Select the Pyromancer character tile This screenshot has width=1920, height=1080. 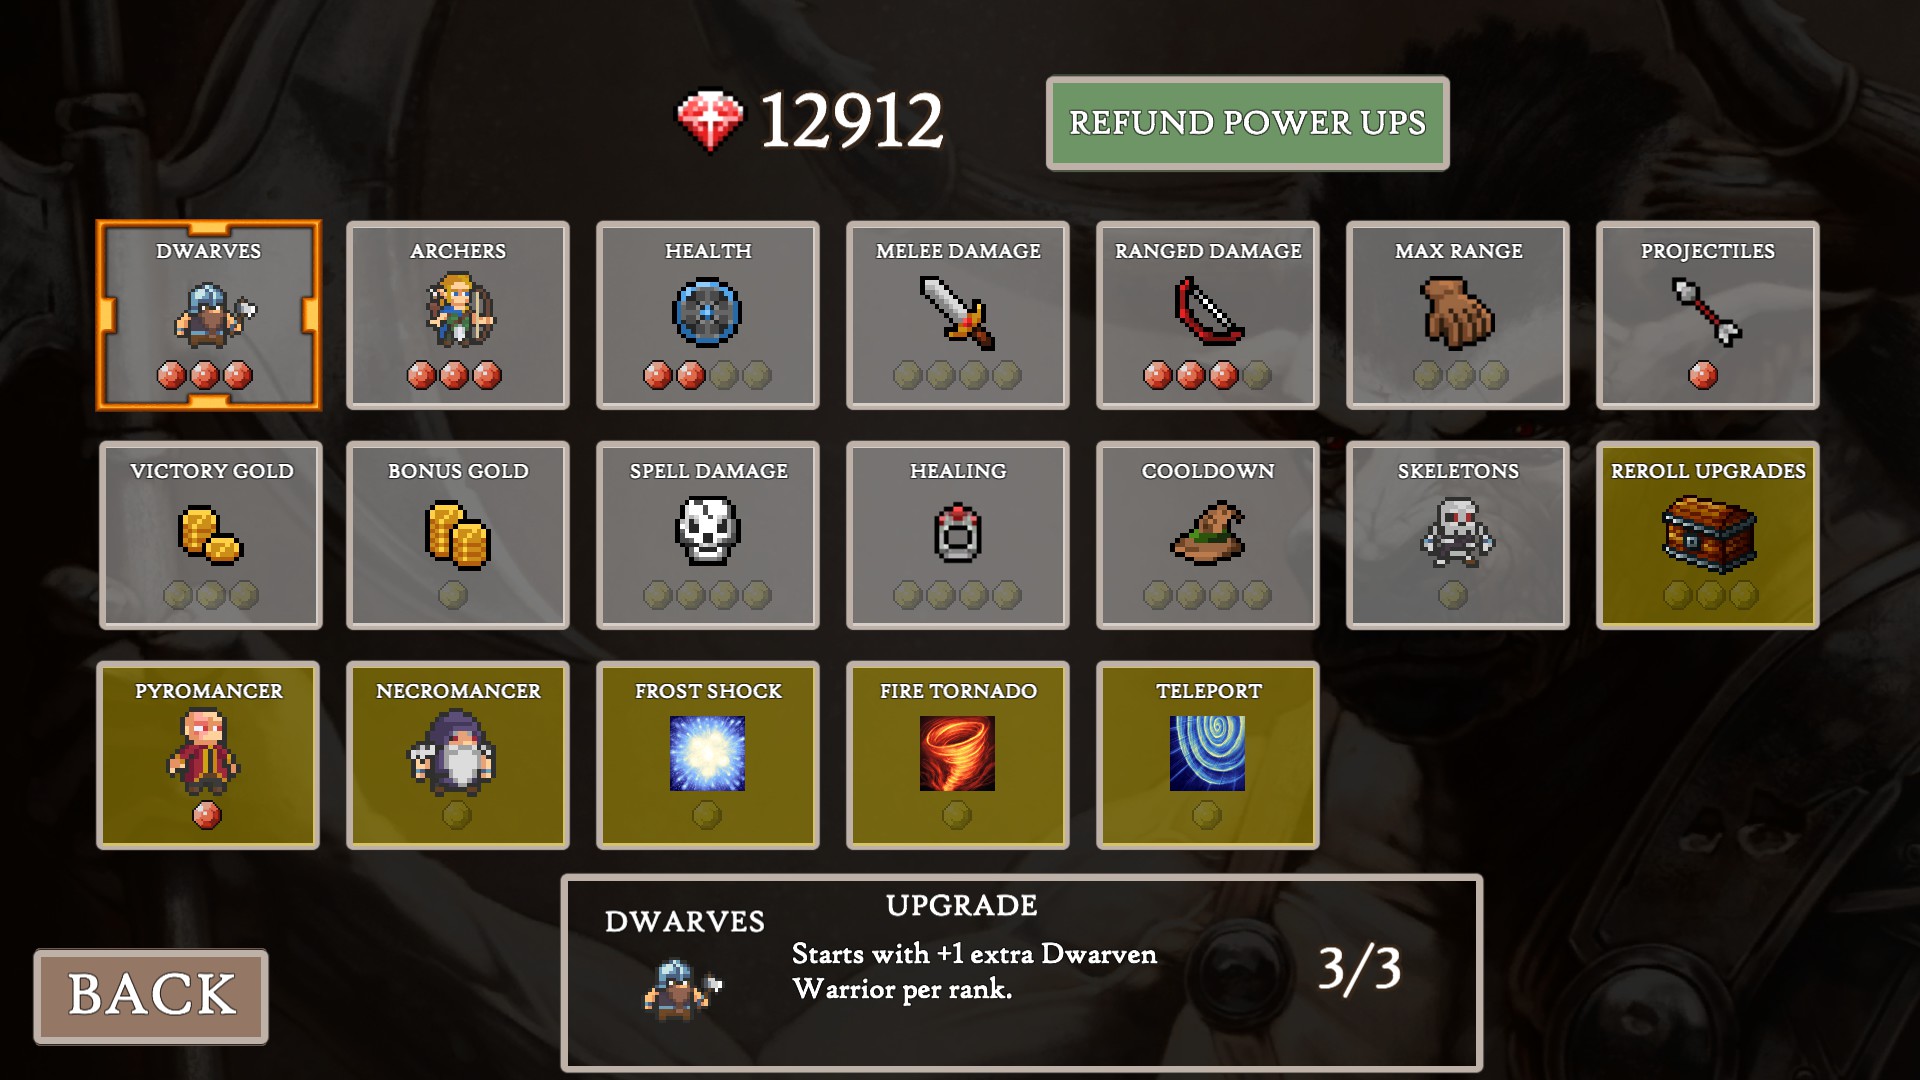(x=208, y=755)
